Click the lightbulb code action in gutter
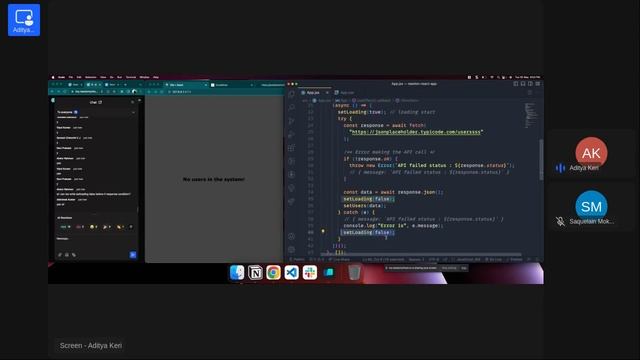Viewport: 640px width, 360px height. (x=323, y=231)
